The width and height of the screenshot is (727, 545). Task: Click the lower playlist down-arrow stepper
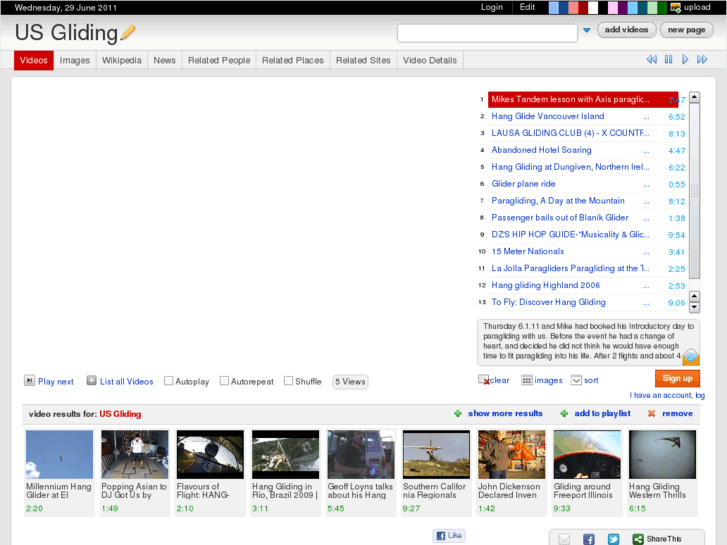click(x=694, y=307)
